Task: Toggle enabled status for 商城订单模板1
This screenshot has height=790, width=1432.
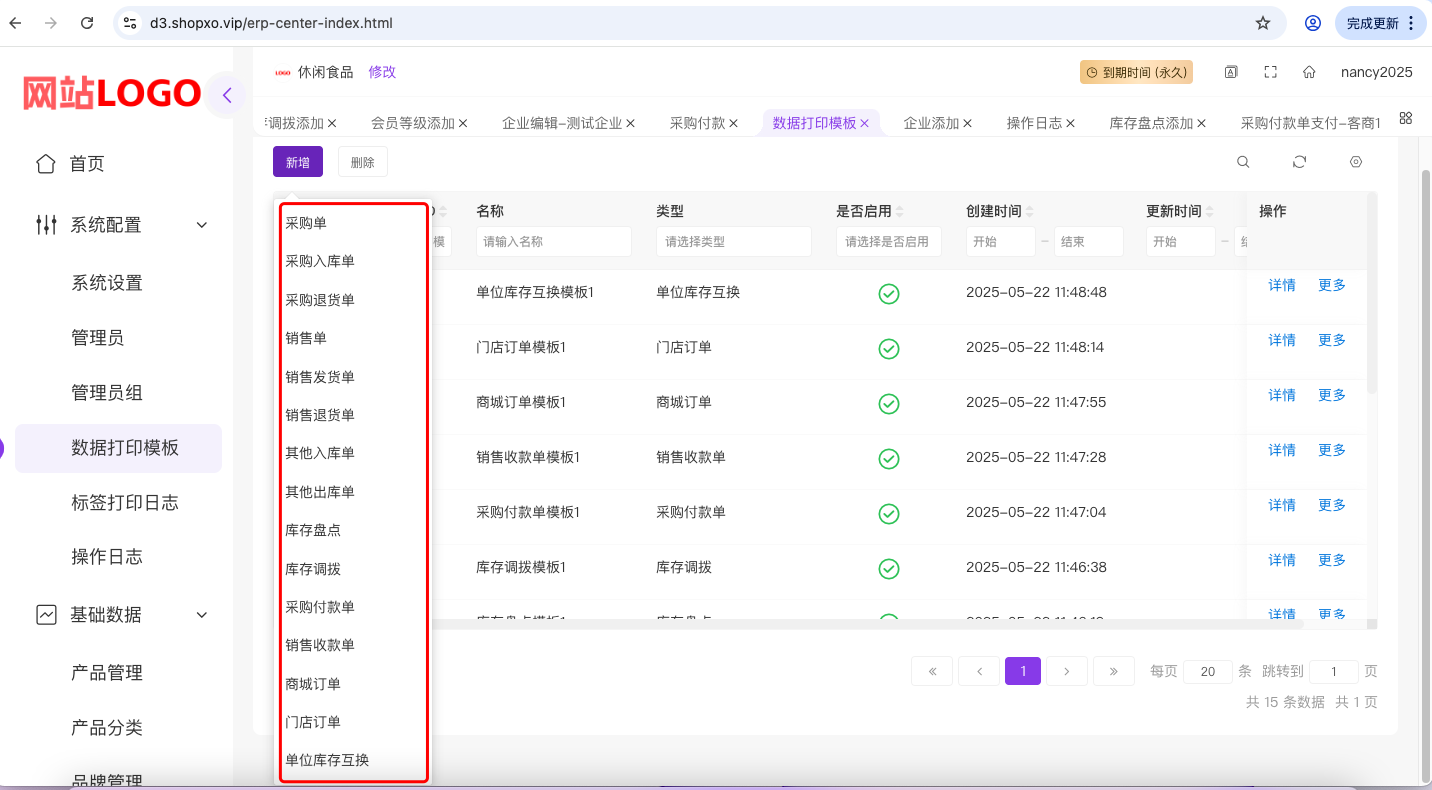Action: (x=888, y=403)
